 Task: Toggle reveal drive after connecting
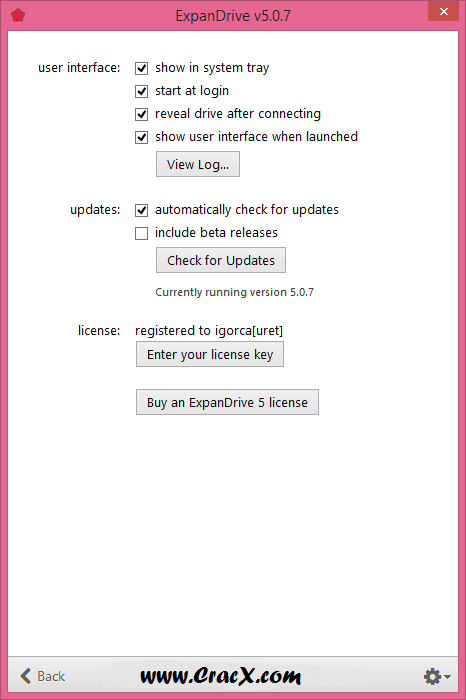tap(141, 114)
